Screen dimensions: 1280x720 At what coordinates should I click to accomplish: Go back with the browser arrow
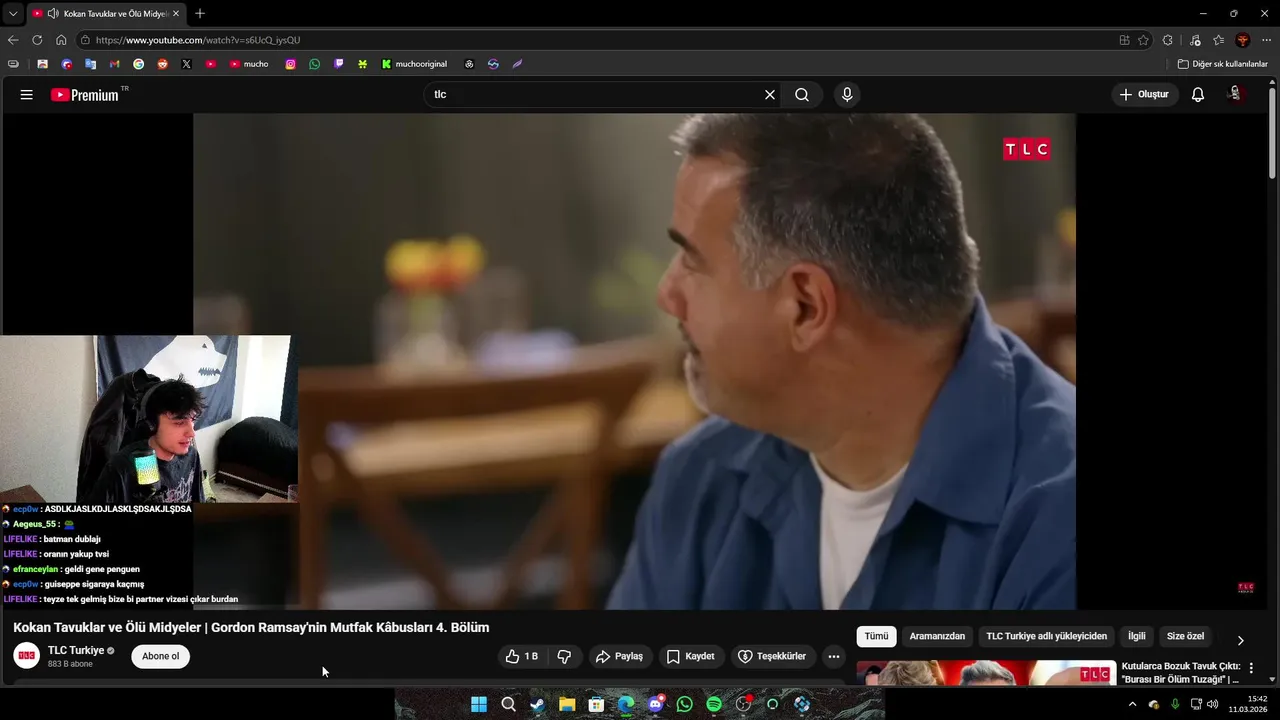13,40
